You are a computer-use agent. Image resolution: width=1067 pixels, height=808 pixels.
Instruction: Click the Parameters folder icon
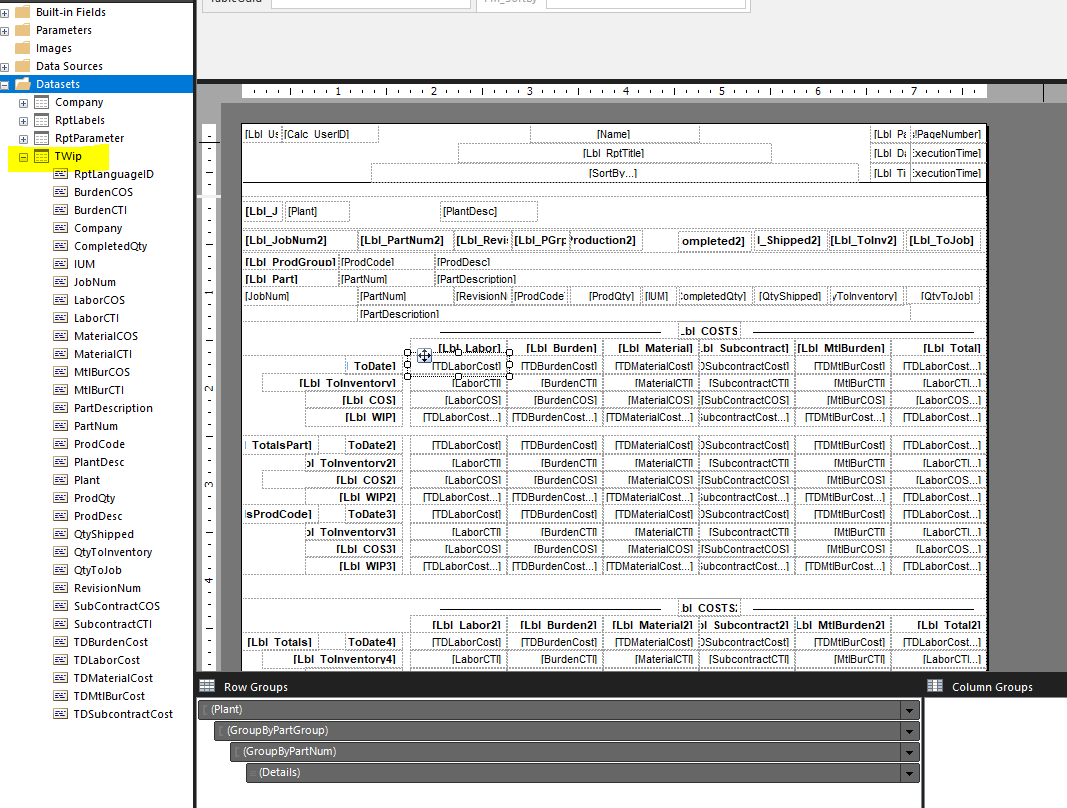tap(22, 30)
